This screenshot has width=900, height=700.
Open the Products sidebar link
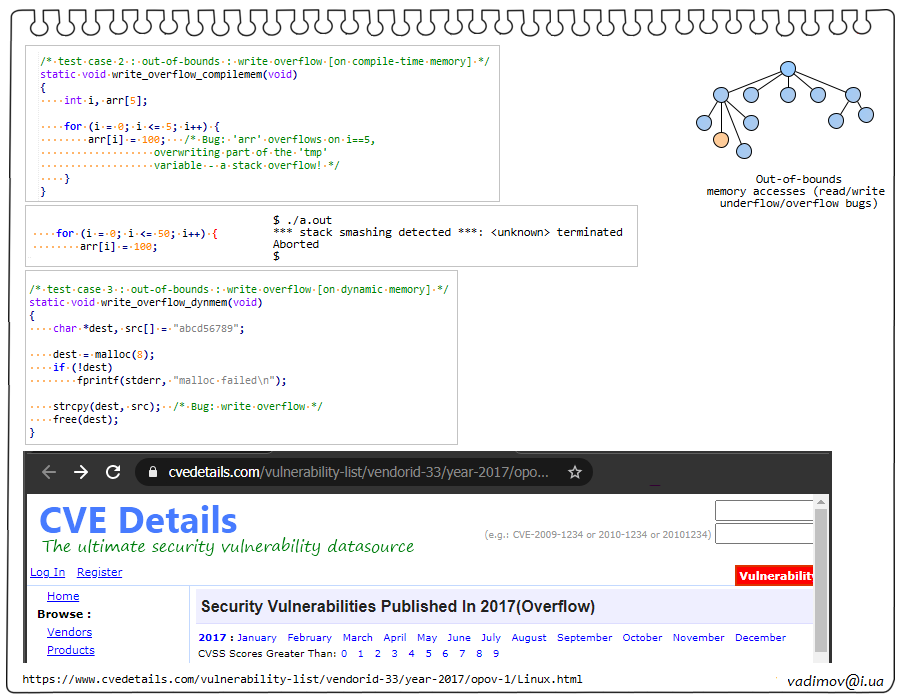(71, 650)
